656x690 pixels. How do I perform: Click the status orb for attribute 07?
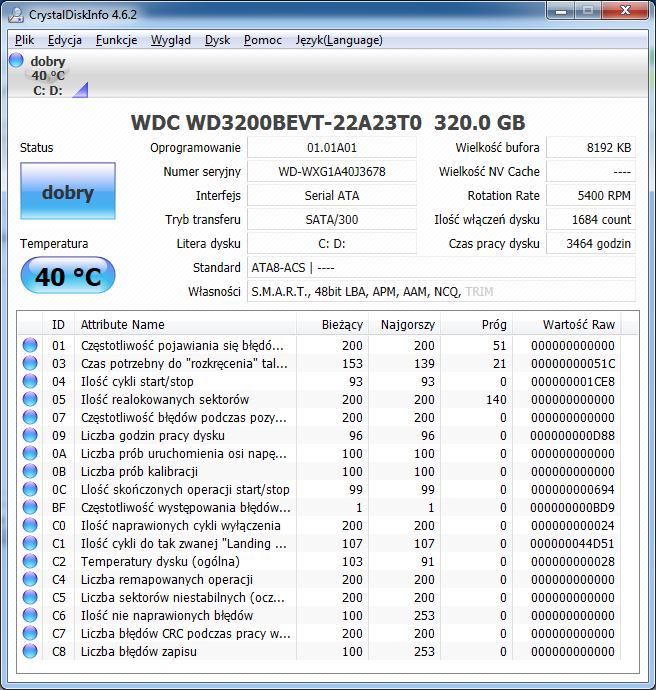tap(30, 417)
